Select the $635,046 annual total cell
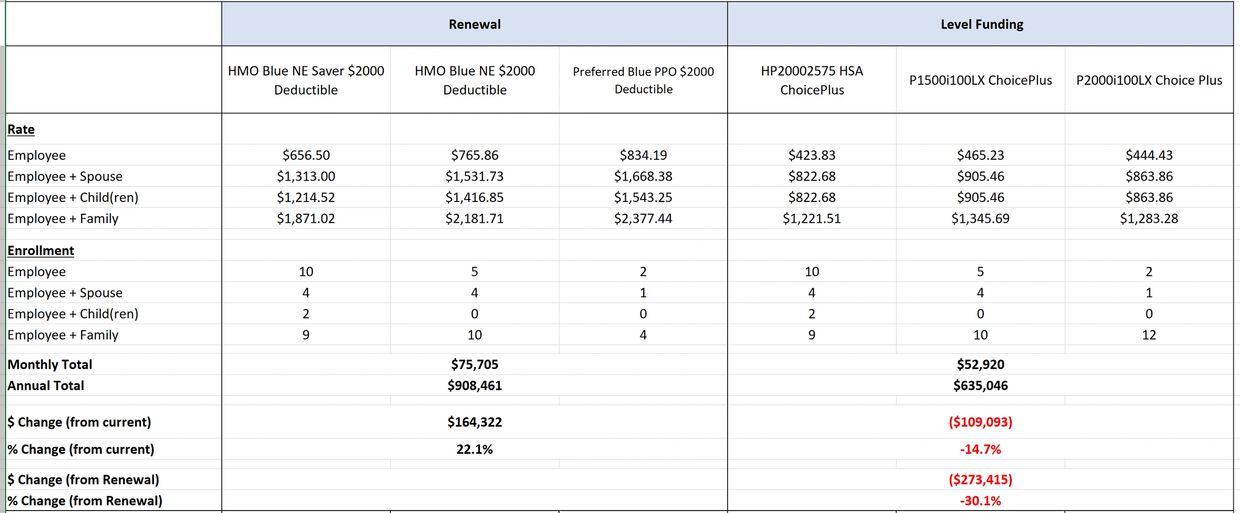 tap(980, 385)
